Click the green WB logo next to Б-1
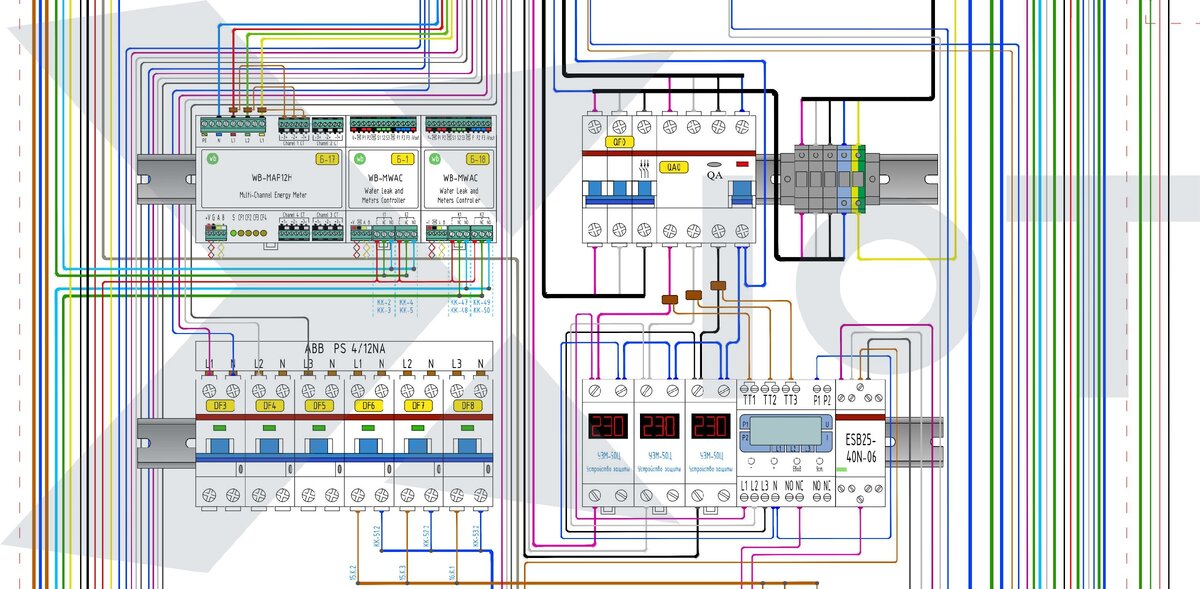This screenshot has height=589, width=1200. coord(361,159)
